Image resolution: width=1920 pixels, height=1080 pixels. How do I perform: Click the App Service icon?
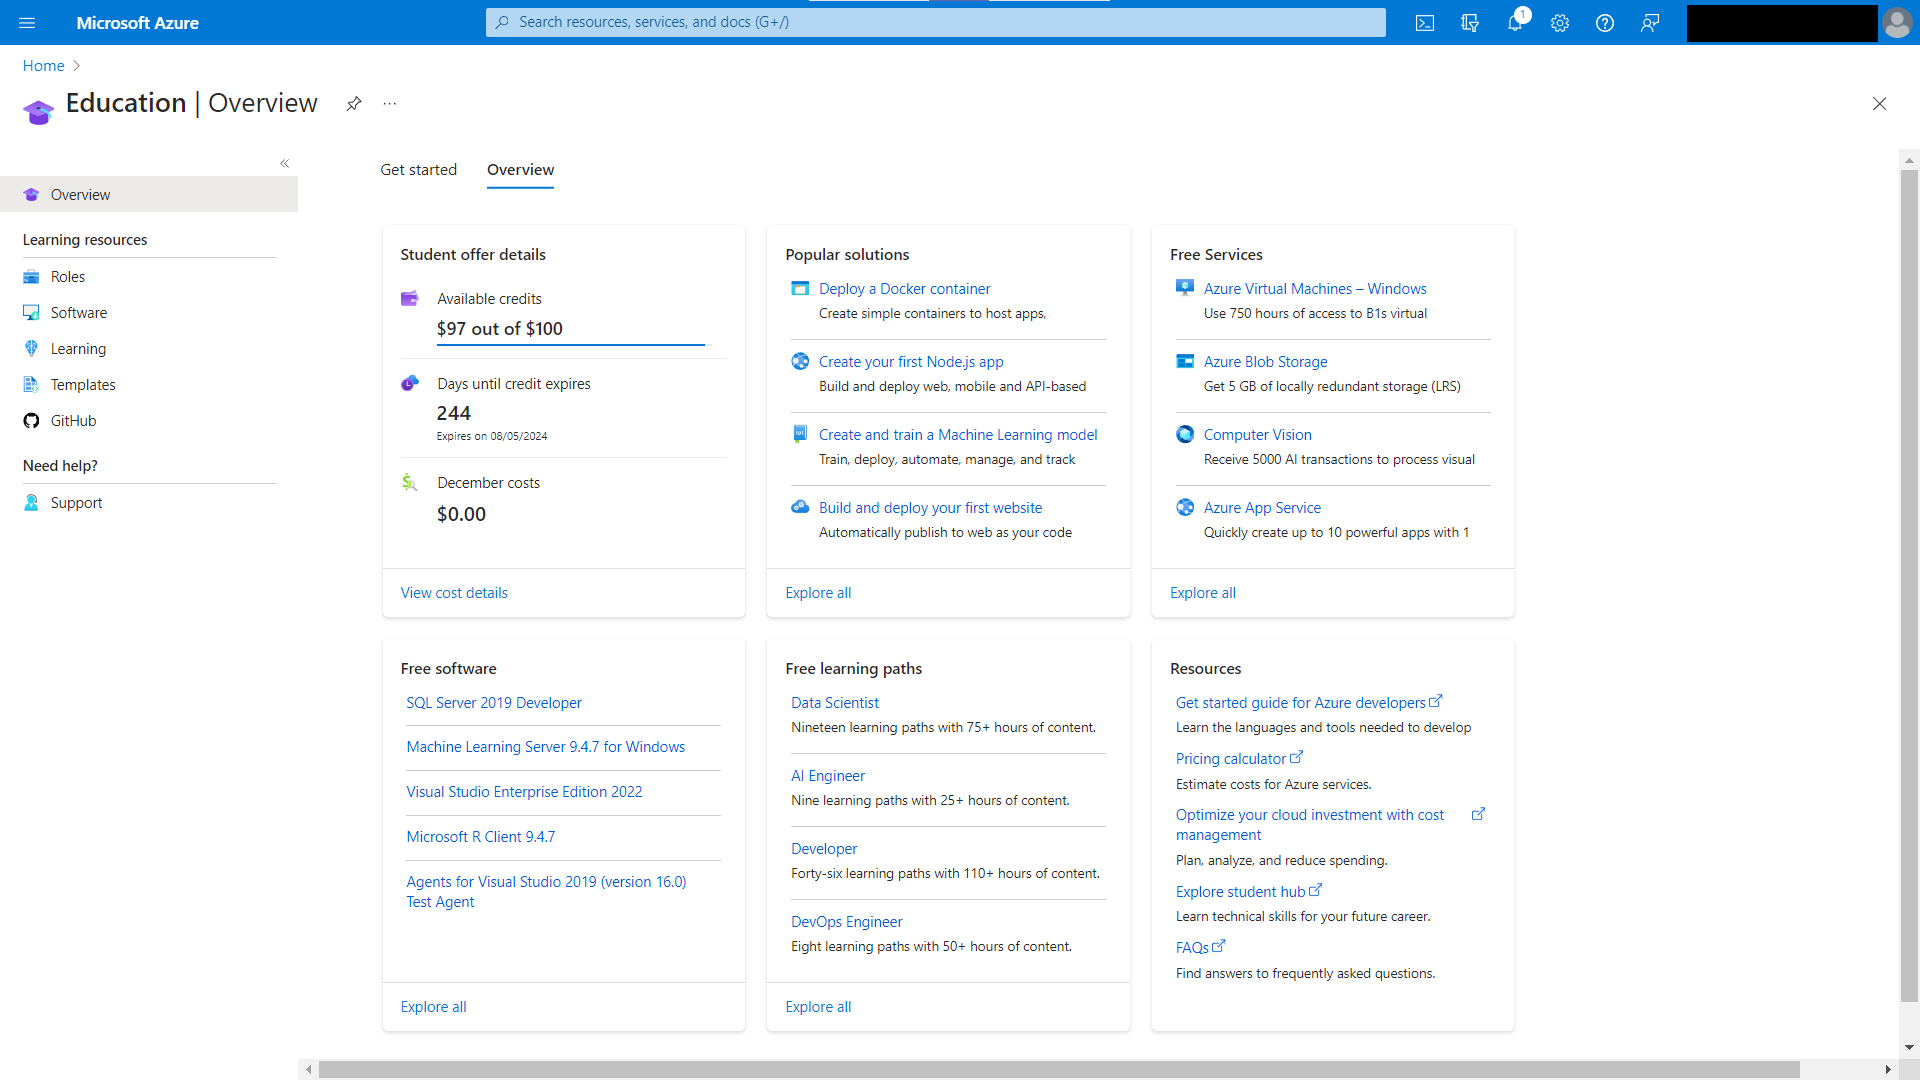(1185, 507)
